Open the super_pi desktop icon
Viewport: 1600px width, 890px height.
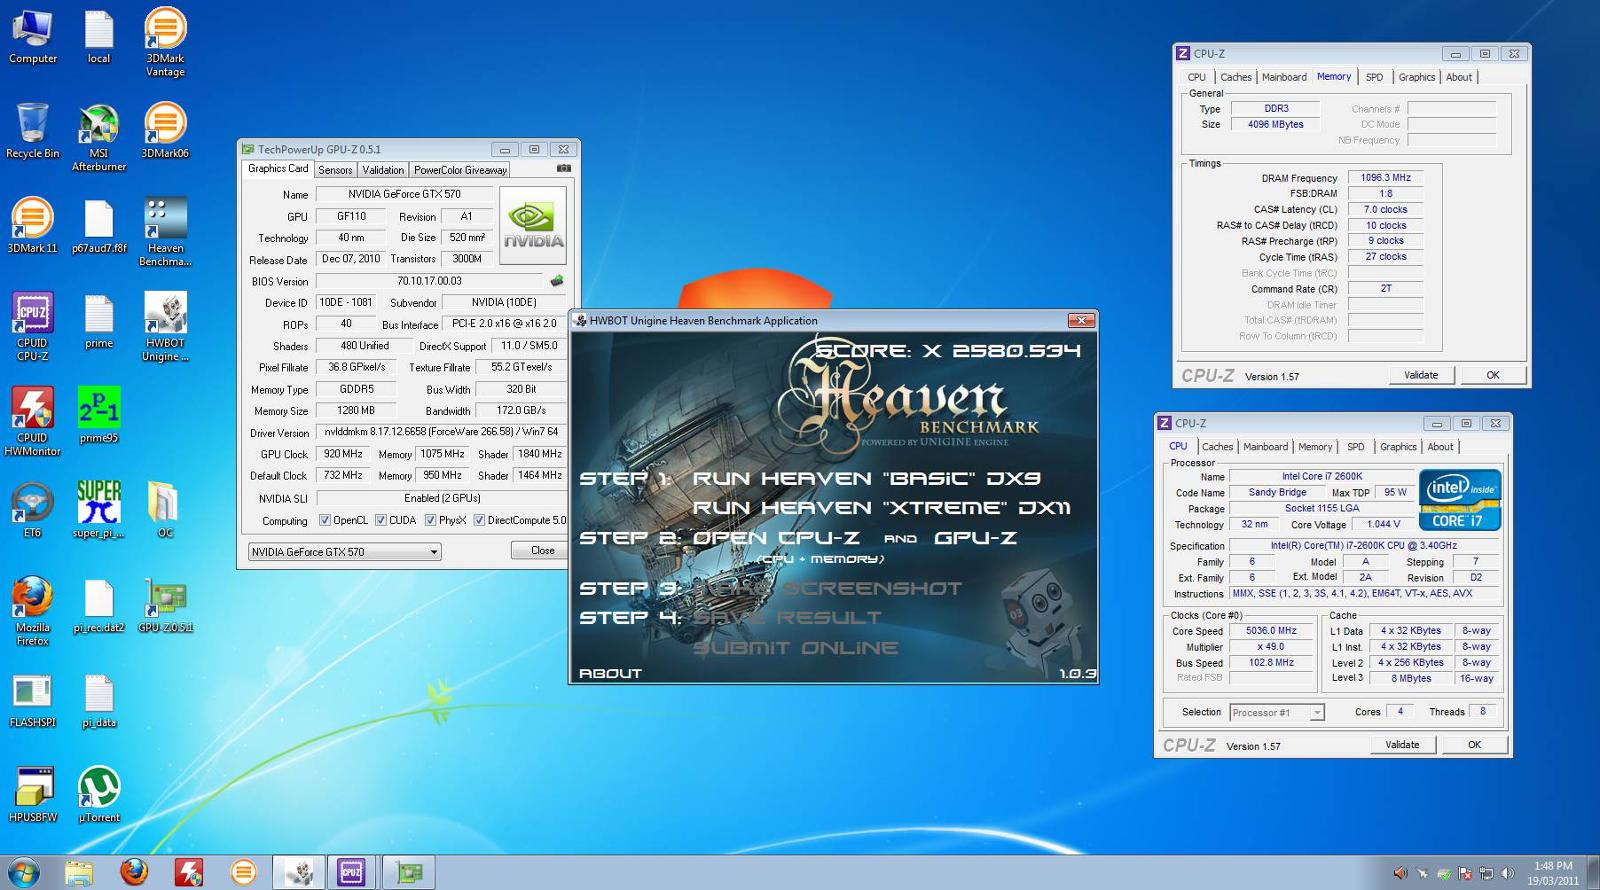coord(99,510)
